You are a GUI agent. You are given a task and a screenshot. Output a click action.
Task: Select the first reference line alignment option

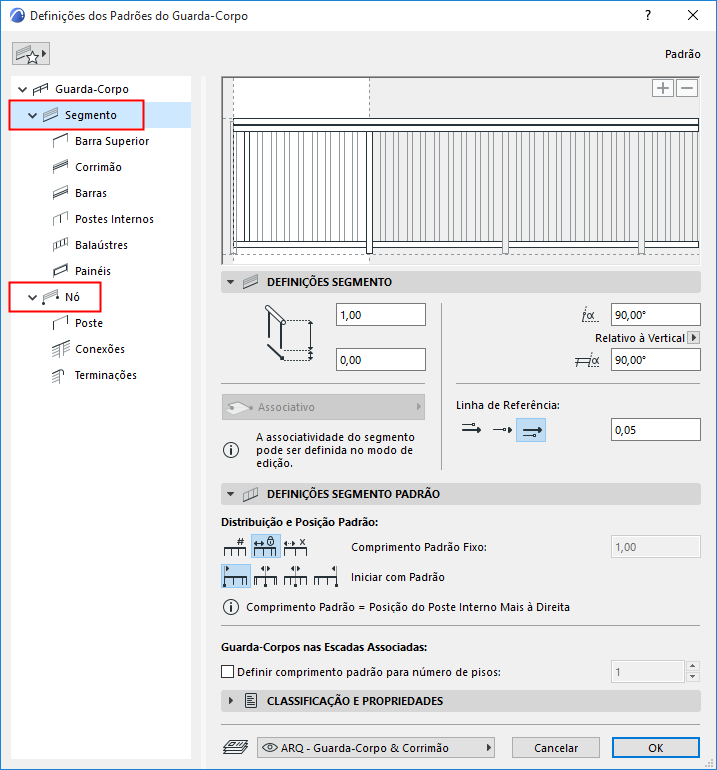point(471,430)
